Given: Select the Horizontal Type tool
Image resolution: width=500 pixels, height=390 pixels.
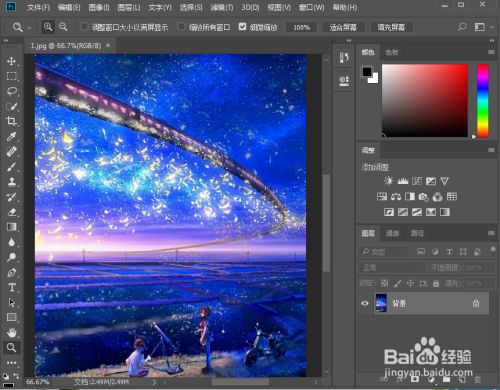Looking at the screenshot, I should 12,287.
